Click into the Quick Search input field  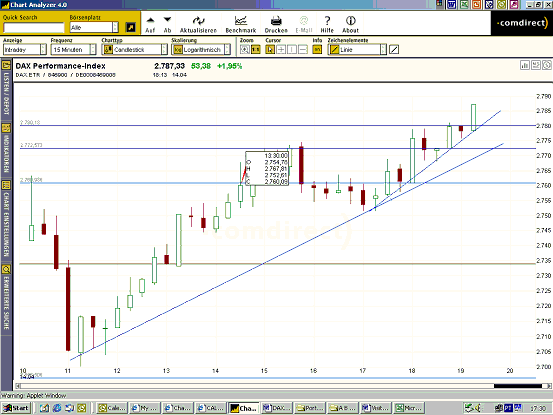tap(34, 28)
